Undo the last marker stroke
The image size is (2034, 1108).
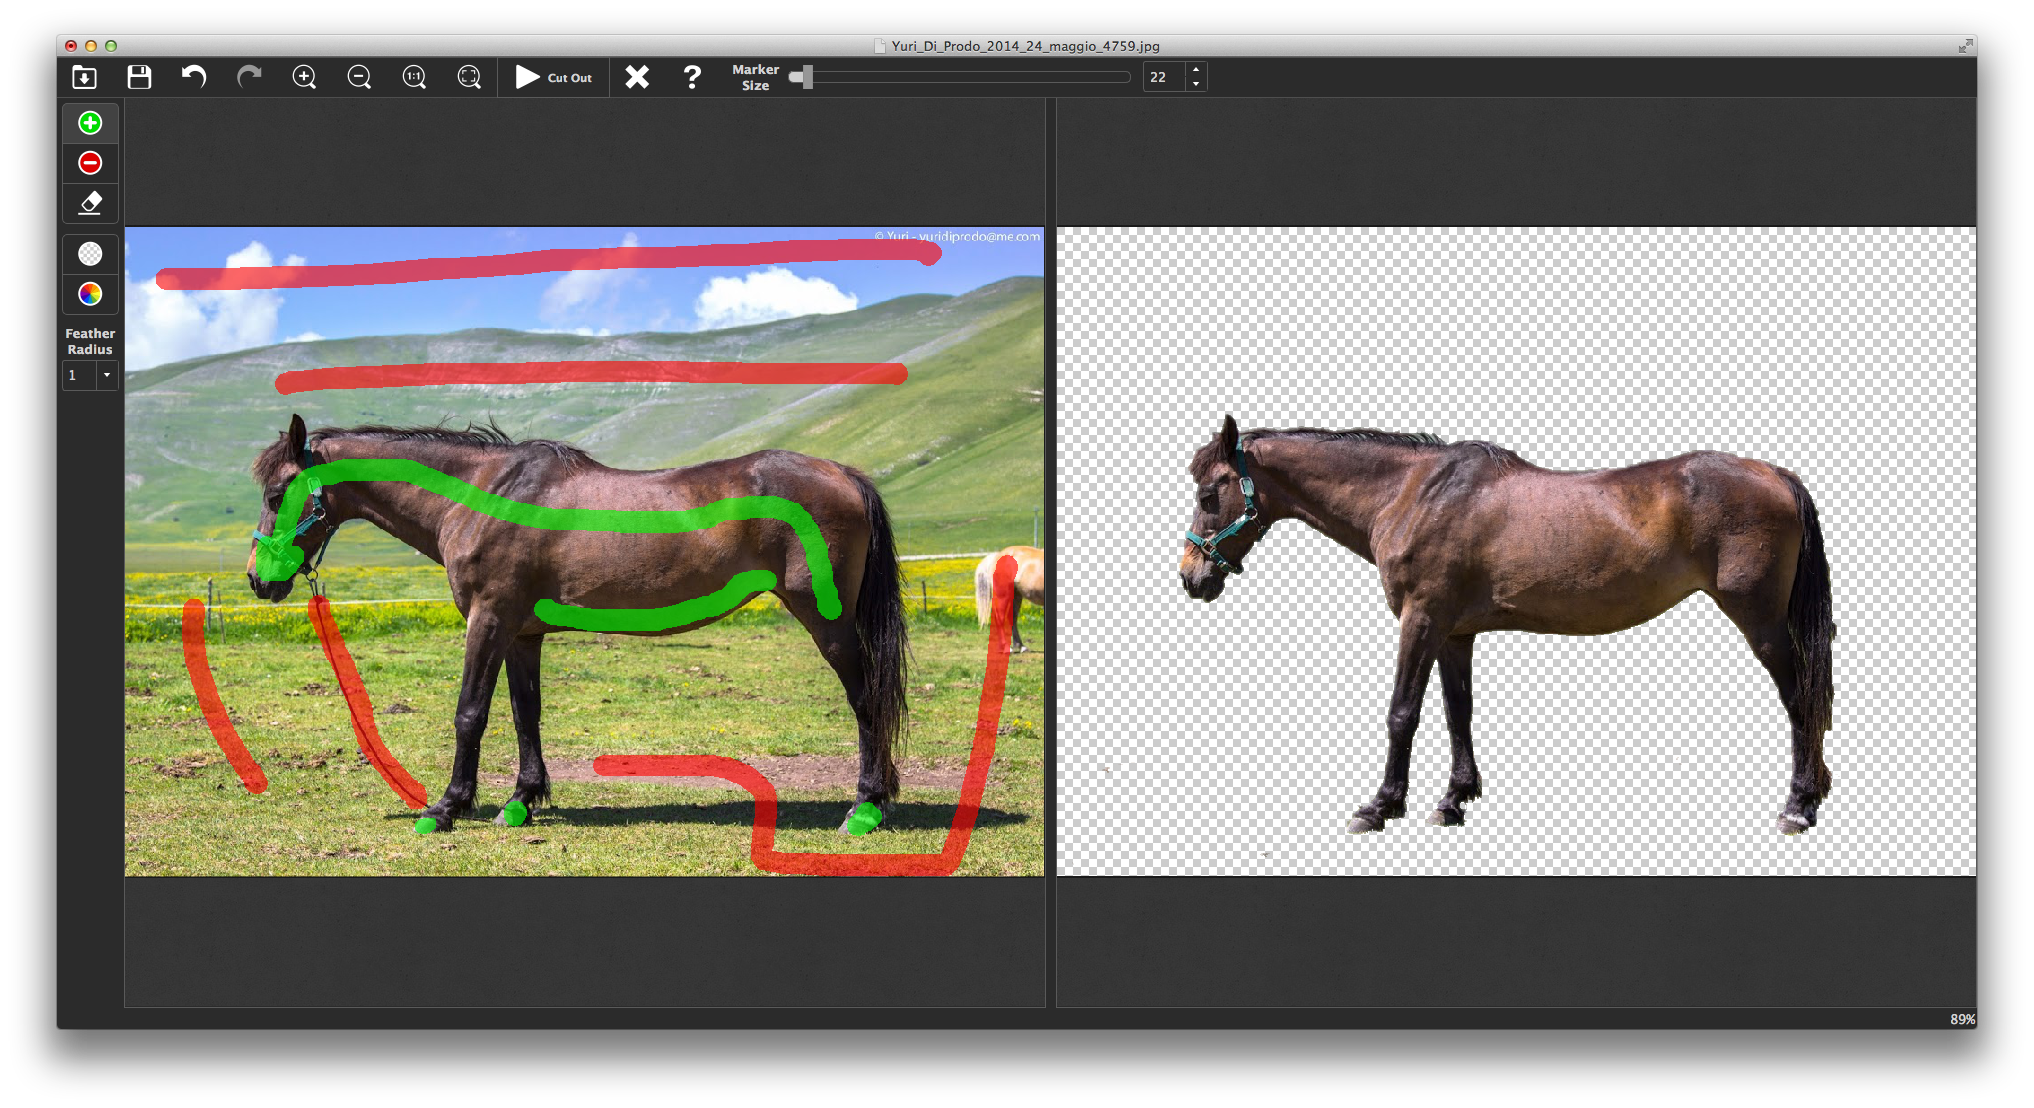point(194,77)
